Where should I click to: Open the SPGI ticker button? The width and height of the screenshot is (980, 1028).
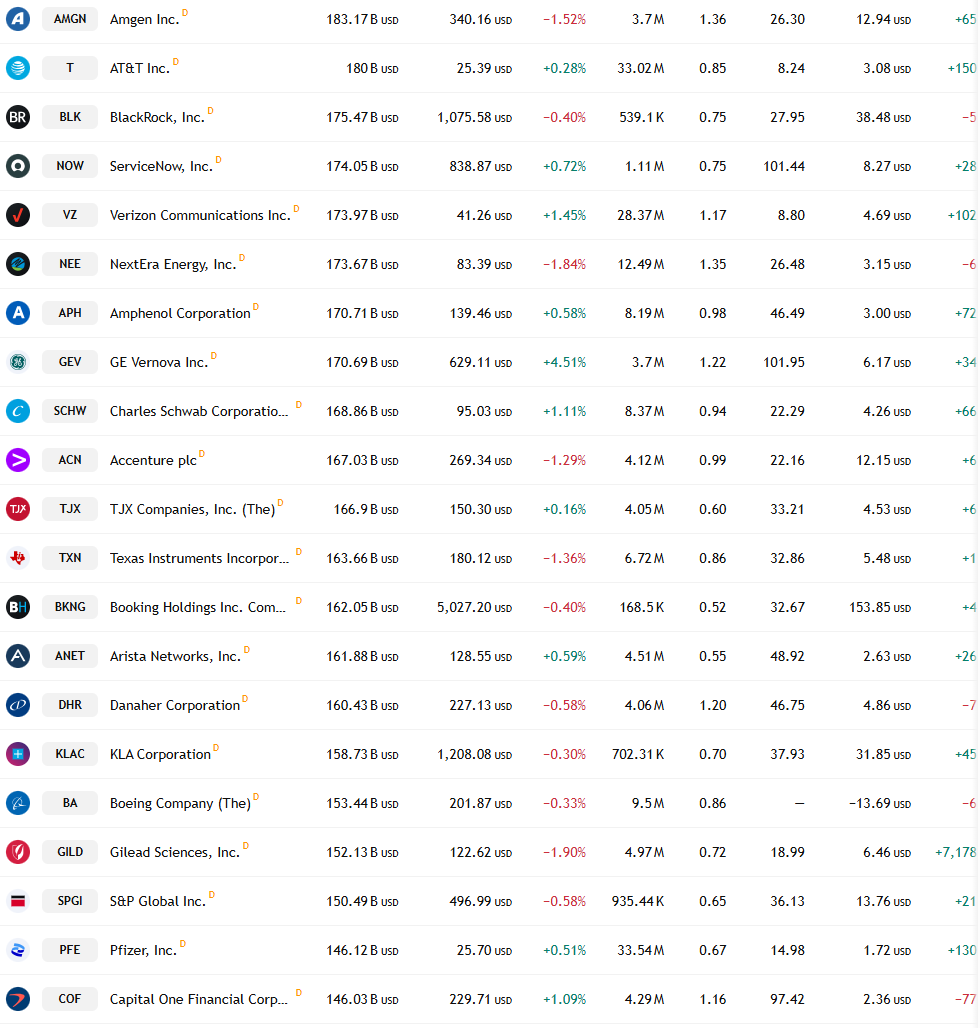tap(70, 901)
